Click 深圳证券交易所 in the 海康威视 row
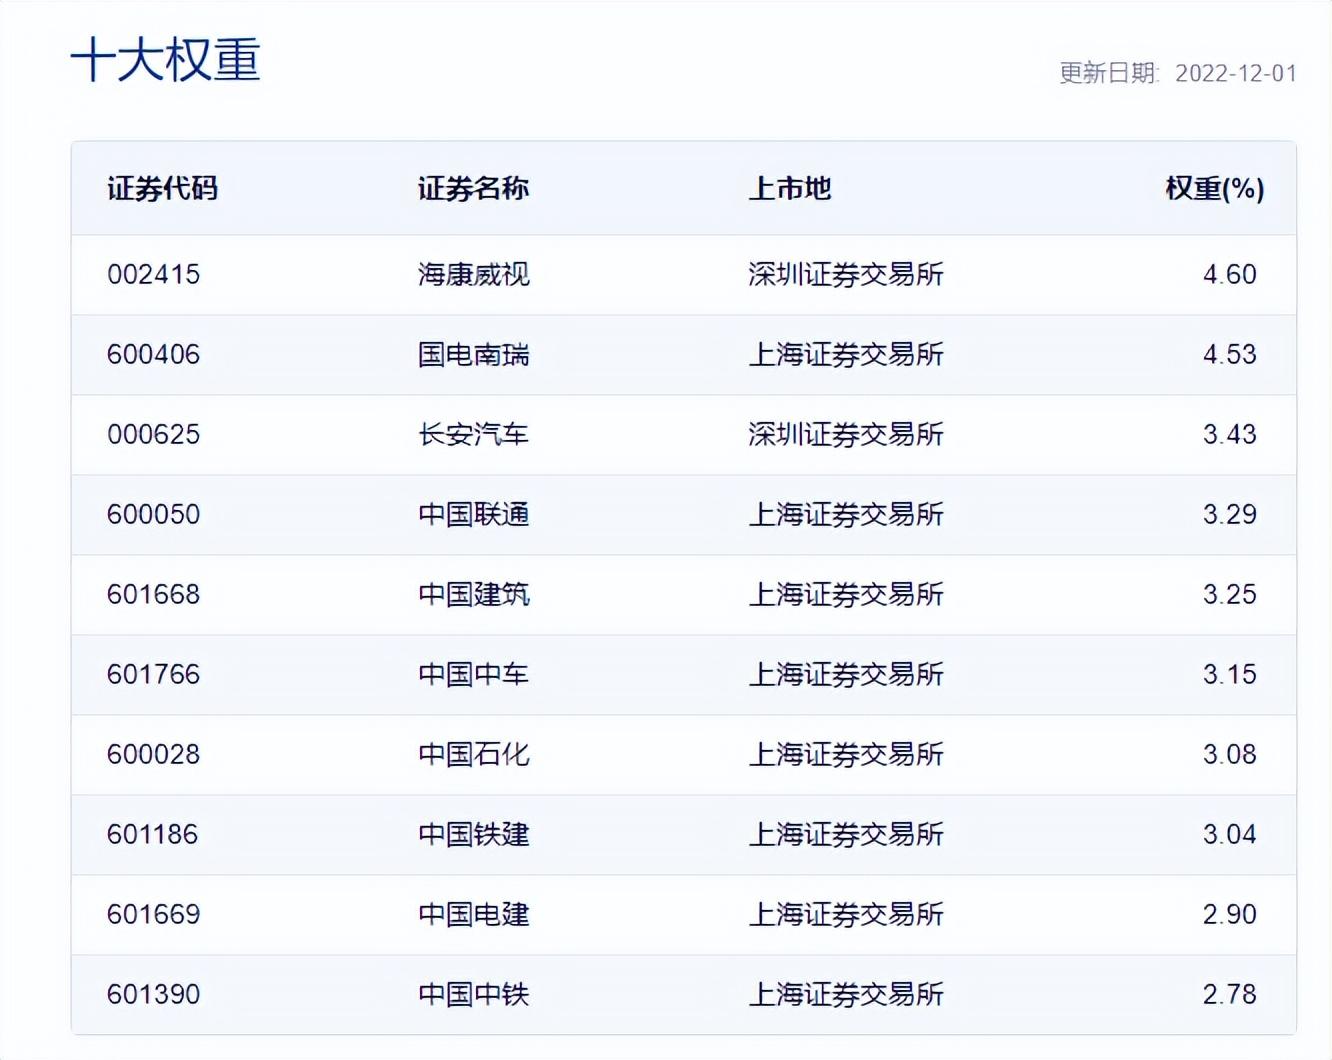The width and height of the screenshot is (1332, 1060). pyautogui.click(x=846, y=274)
